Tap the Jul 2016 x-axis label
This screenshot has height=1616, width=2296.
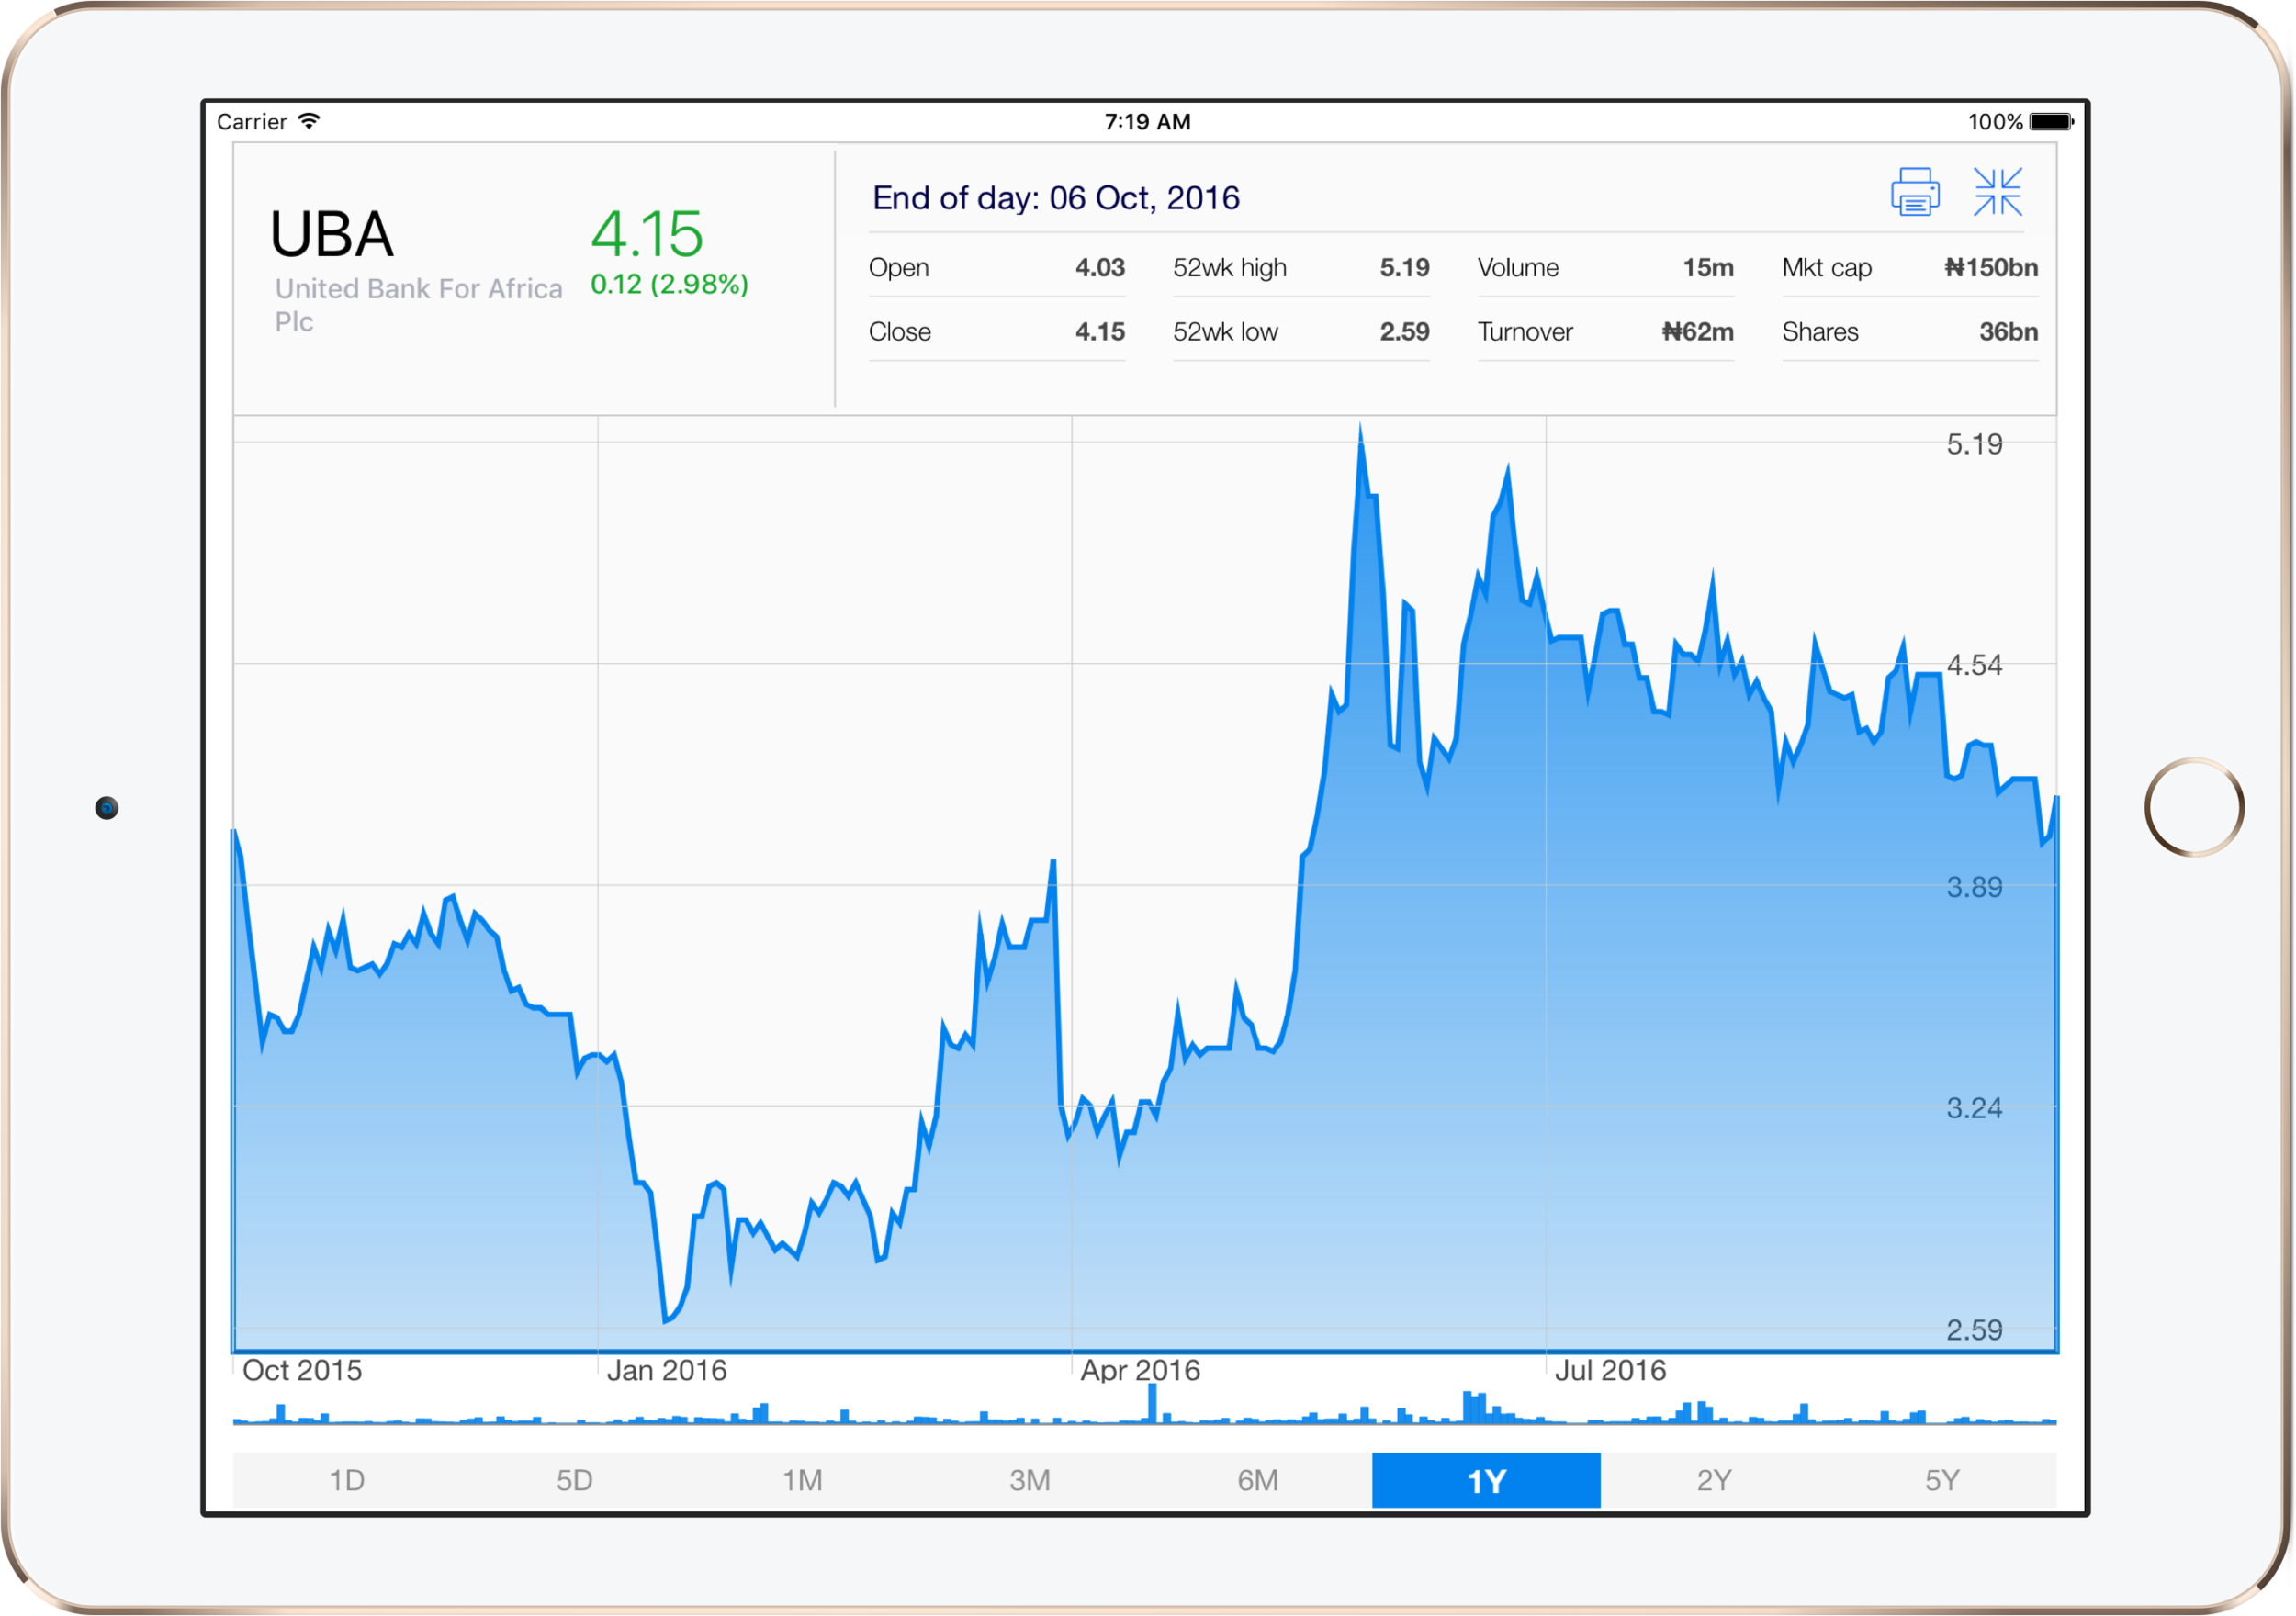tap(1610, 1371)
